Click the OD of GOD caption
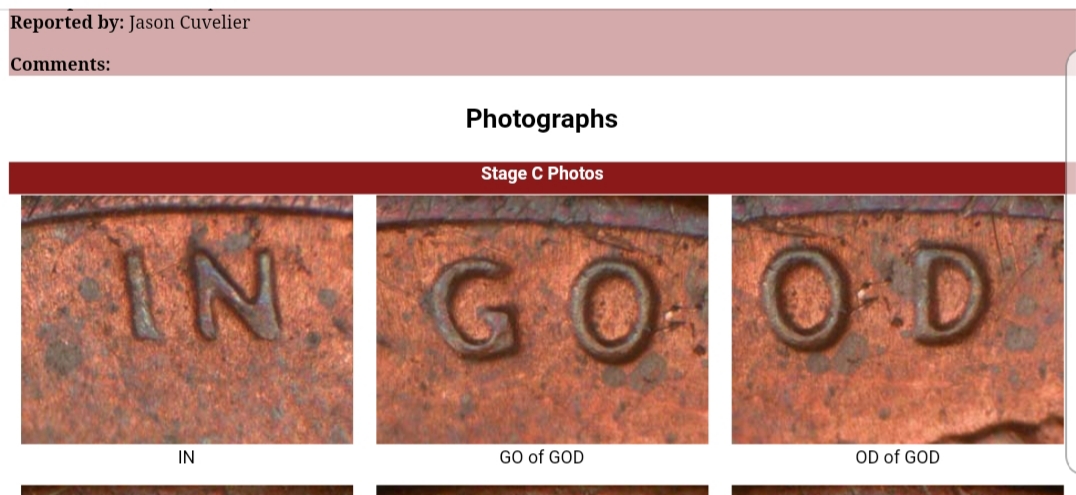The image size is (1076, 495). point(898,457)
